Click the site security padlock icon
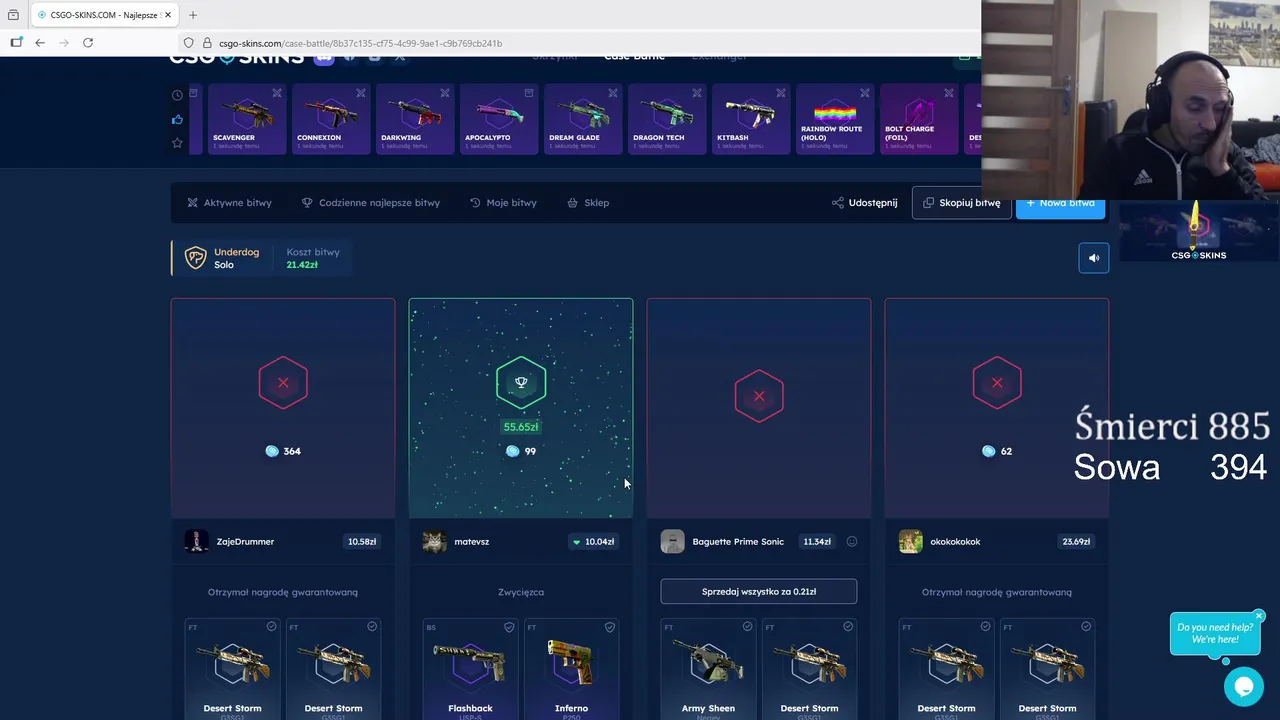 (x=207, y=43)
